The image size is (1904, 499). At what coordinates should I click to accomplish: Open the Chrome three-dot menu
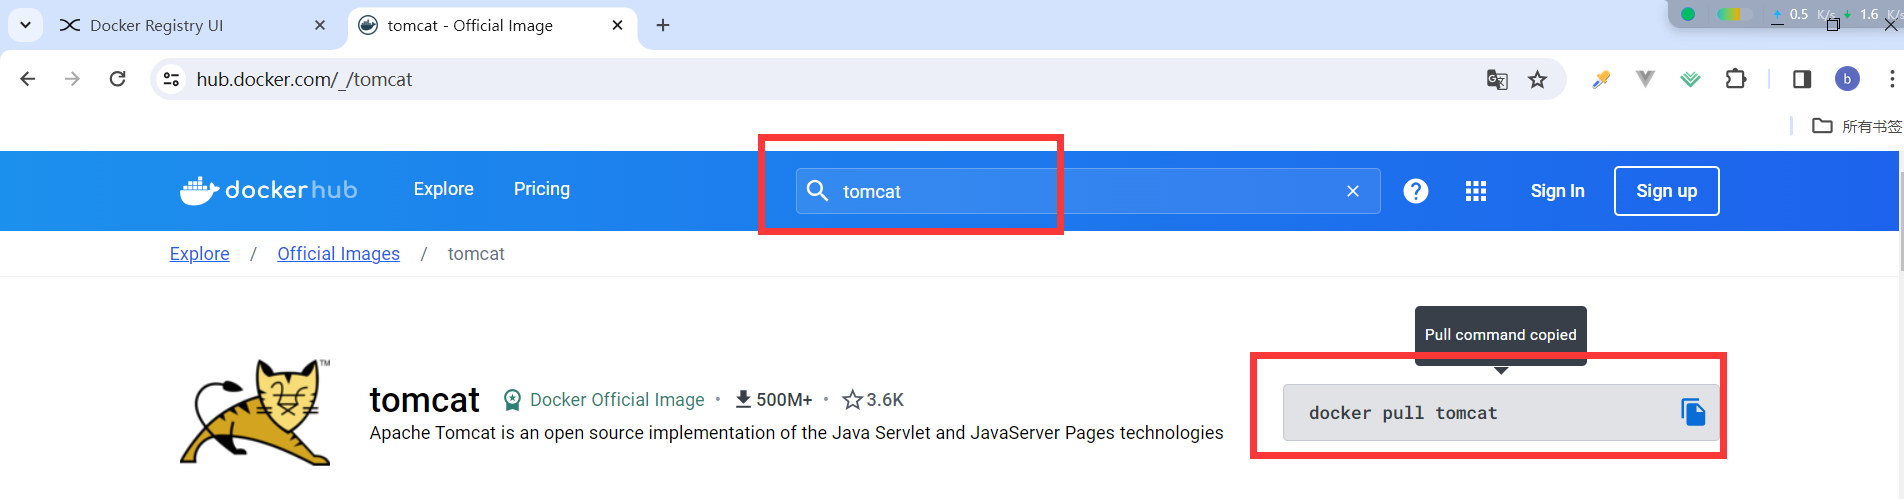coord(1891,79)
